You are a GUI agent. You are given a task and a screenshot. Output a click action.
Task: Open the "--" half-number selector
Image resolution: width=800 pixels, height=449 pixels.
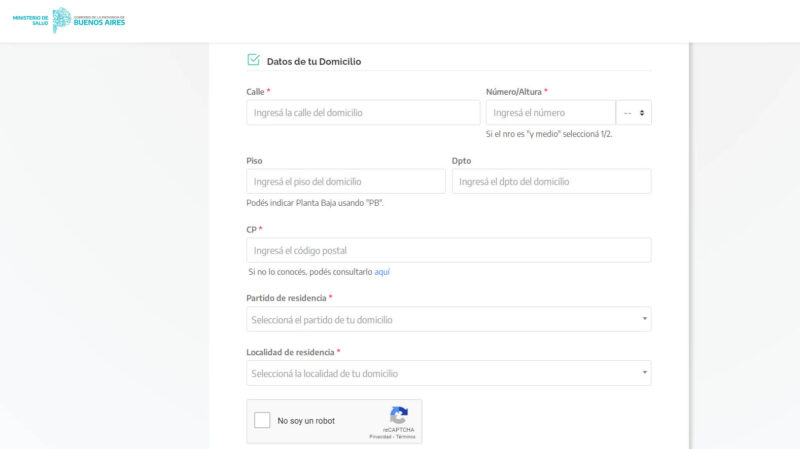pyautogui.click(x=634, y=113)
